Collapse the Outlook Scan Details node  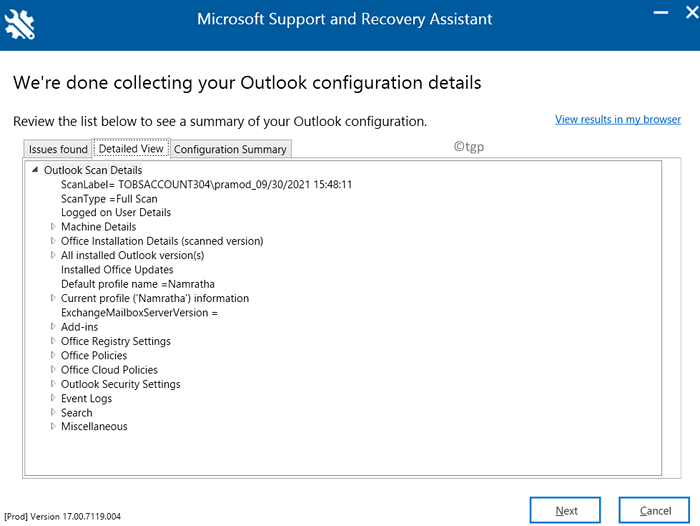pyautogui.click(x=35, y=171)
